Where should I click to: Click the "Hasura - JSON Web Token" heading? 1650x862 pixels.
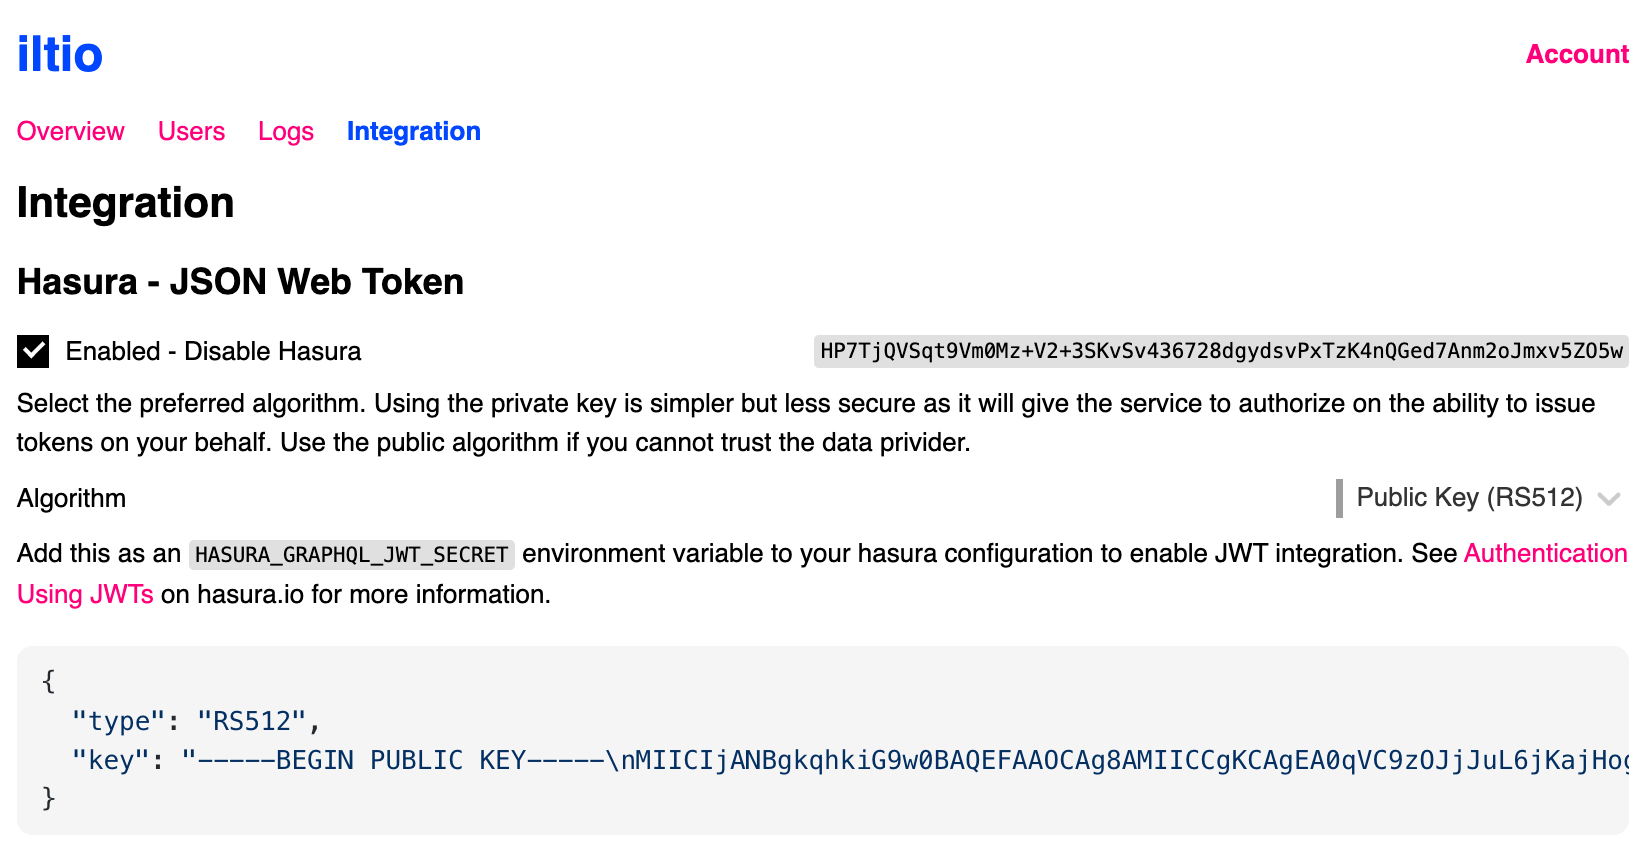click(240, 282)
